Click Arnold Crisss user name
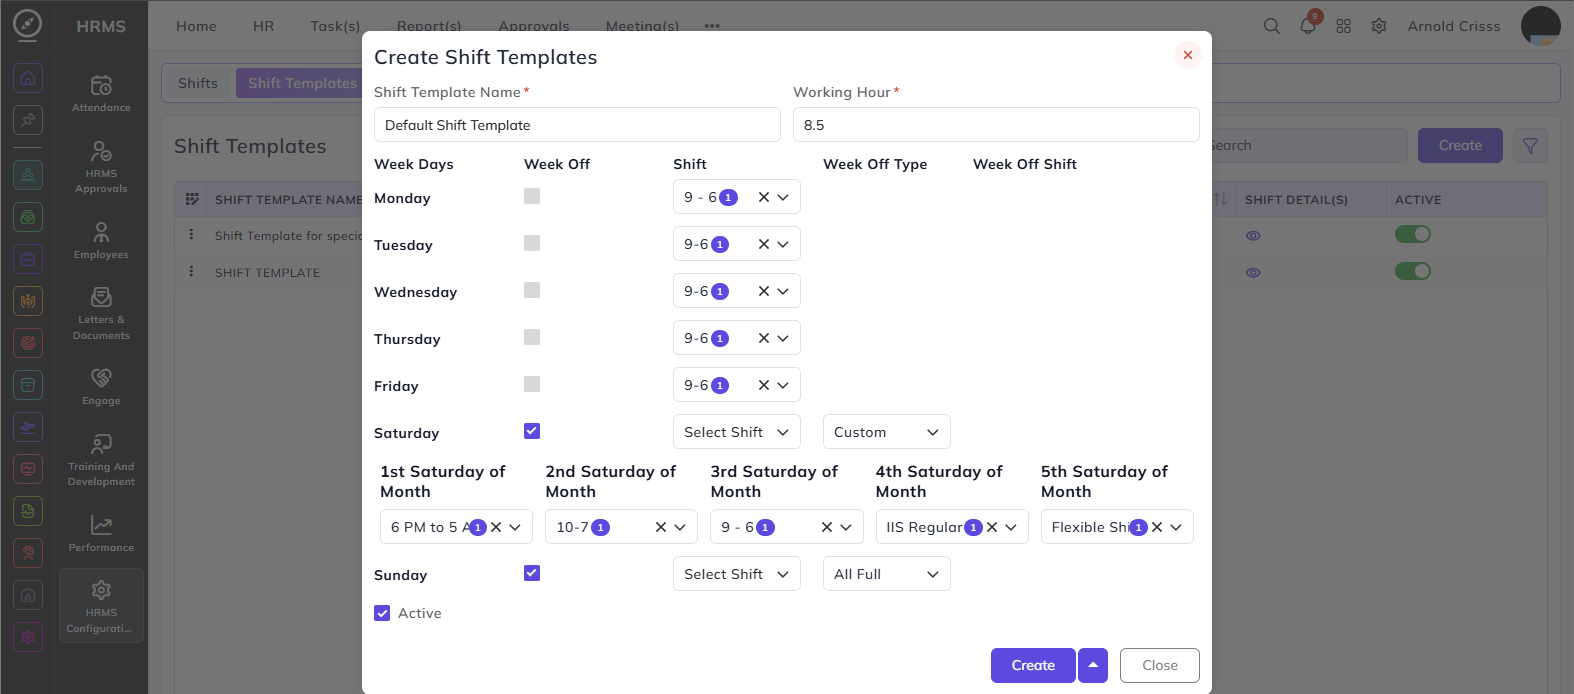1574x694 pixels. (1454, 26)
